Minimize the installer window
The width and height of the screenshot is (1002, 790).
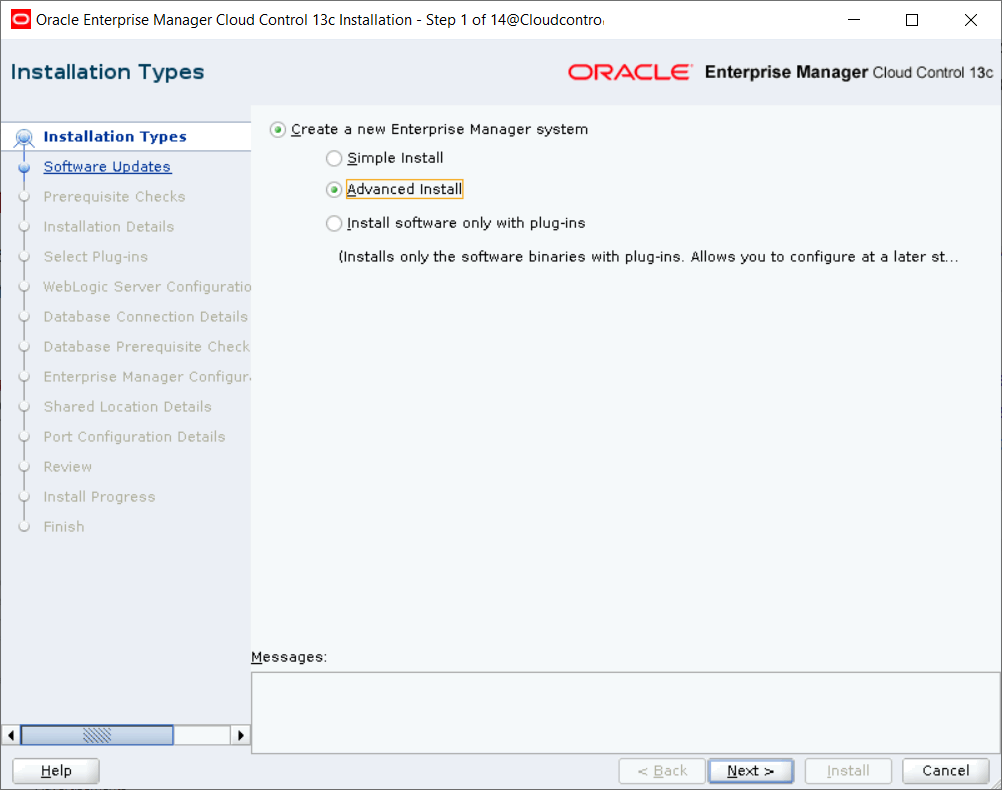click(854, 20)
